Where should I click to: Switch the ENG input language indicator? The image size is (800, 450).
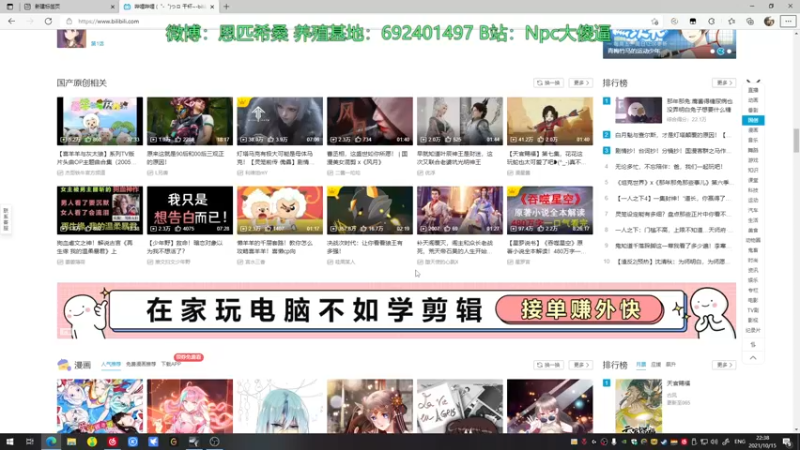tap(740, 442)
